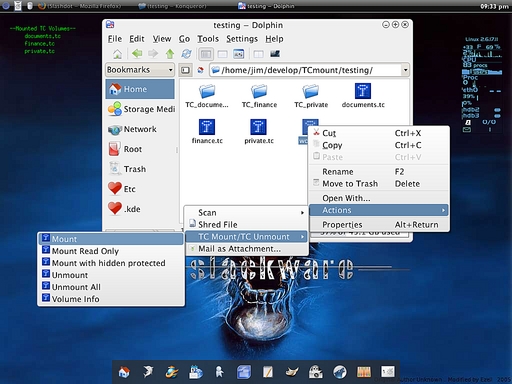Switch to details view mode
512x384 pixels.
coord(222,54)
